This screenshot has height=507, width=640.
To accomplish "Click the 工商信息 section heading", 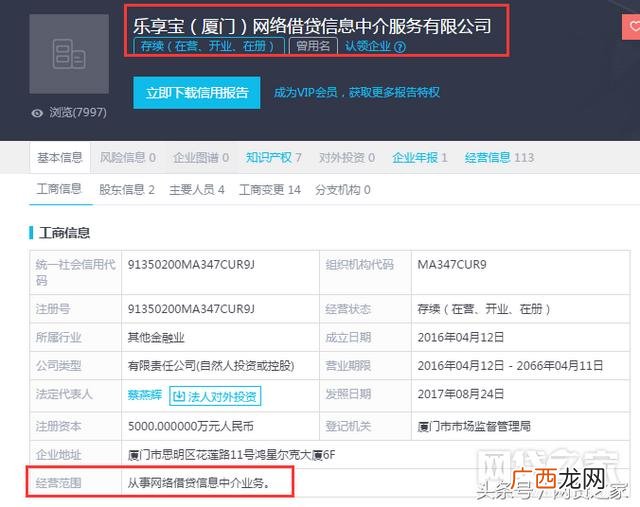I will coord(64,233).
